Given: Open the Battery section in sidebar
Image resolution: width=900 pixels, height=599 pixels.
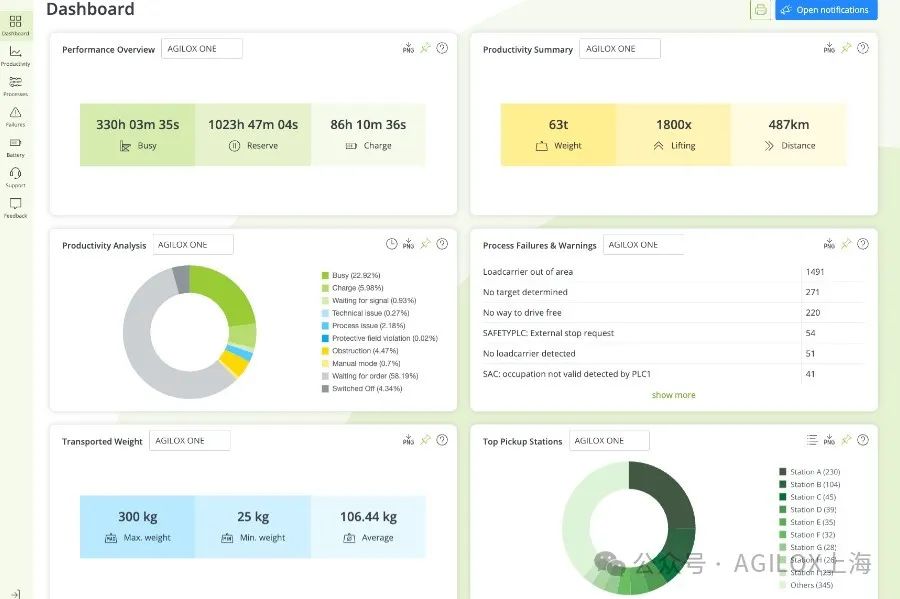Looking at the screenshot, I should coord(15,146).
